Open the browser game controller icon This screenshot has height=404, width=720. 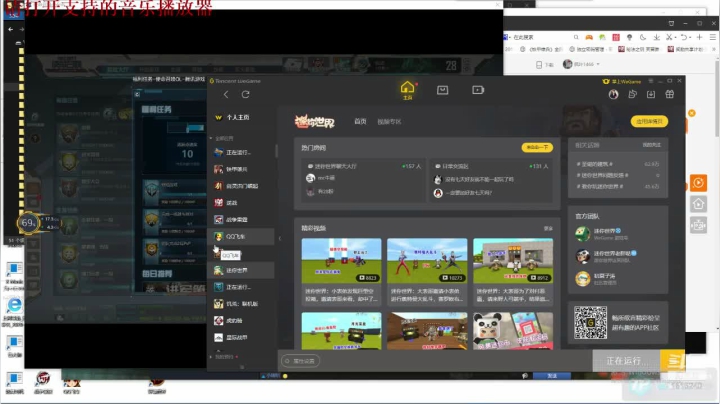(x=589, y=37)
